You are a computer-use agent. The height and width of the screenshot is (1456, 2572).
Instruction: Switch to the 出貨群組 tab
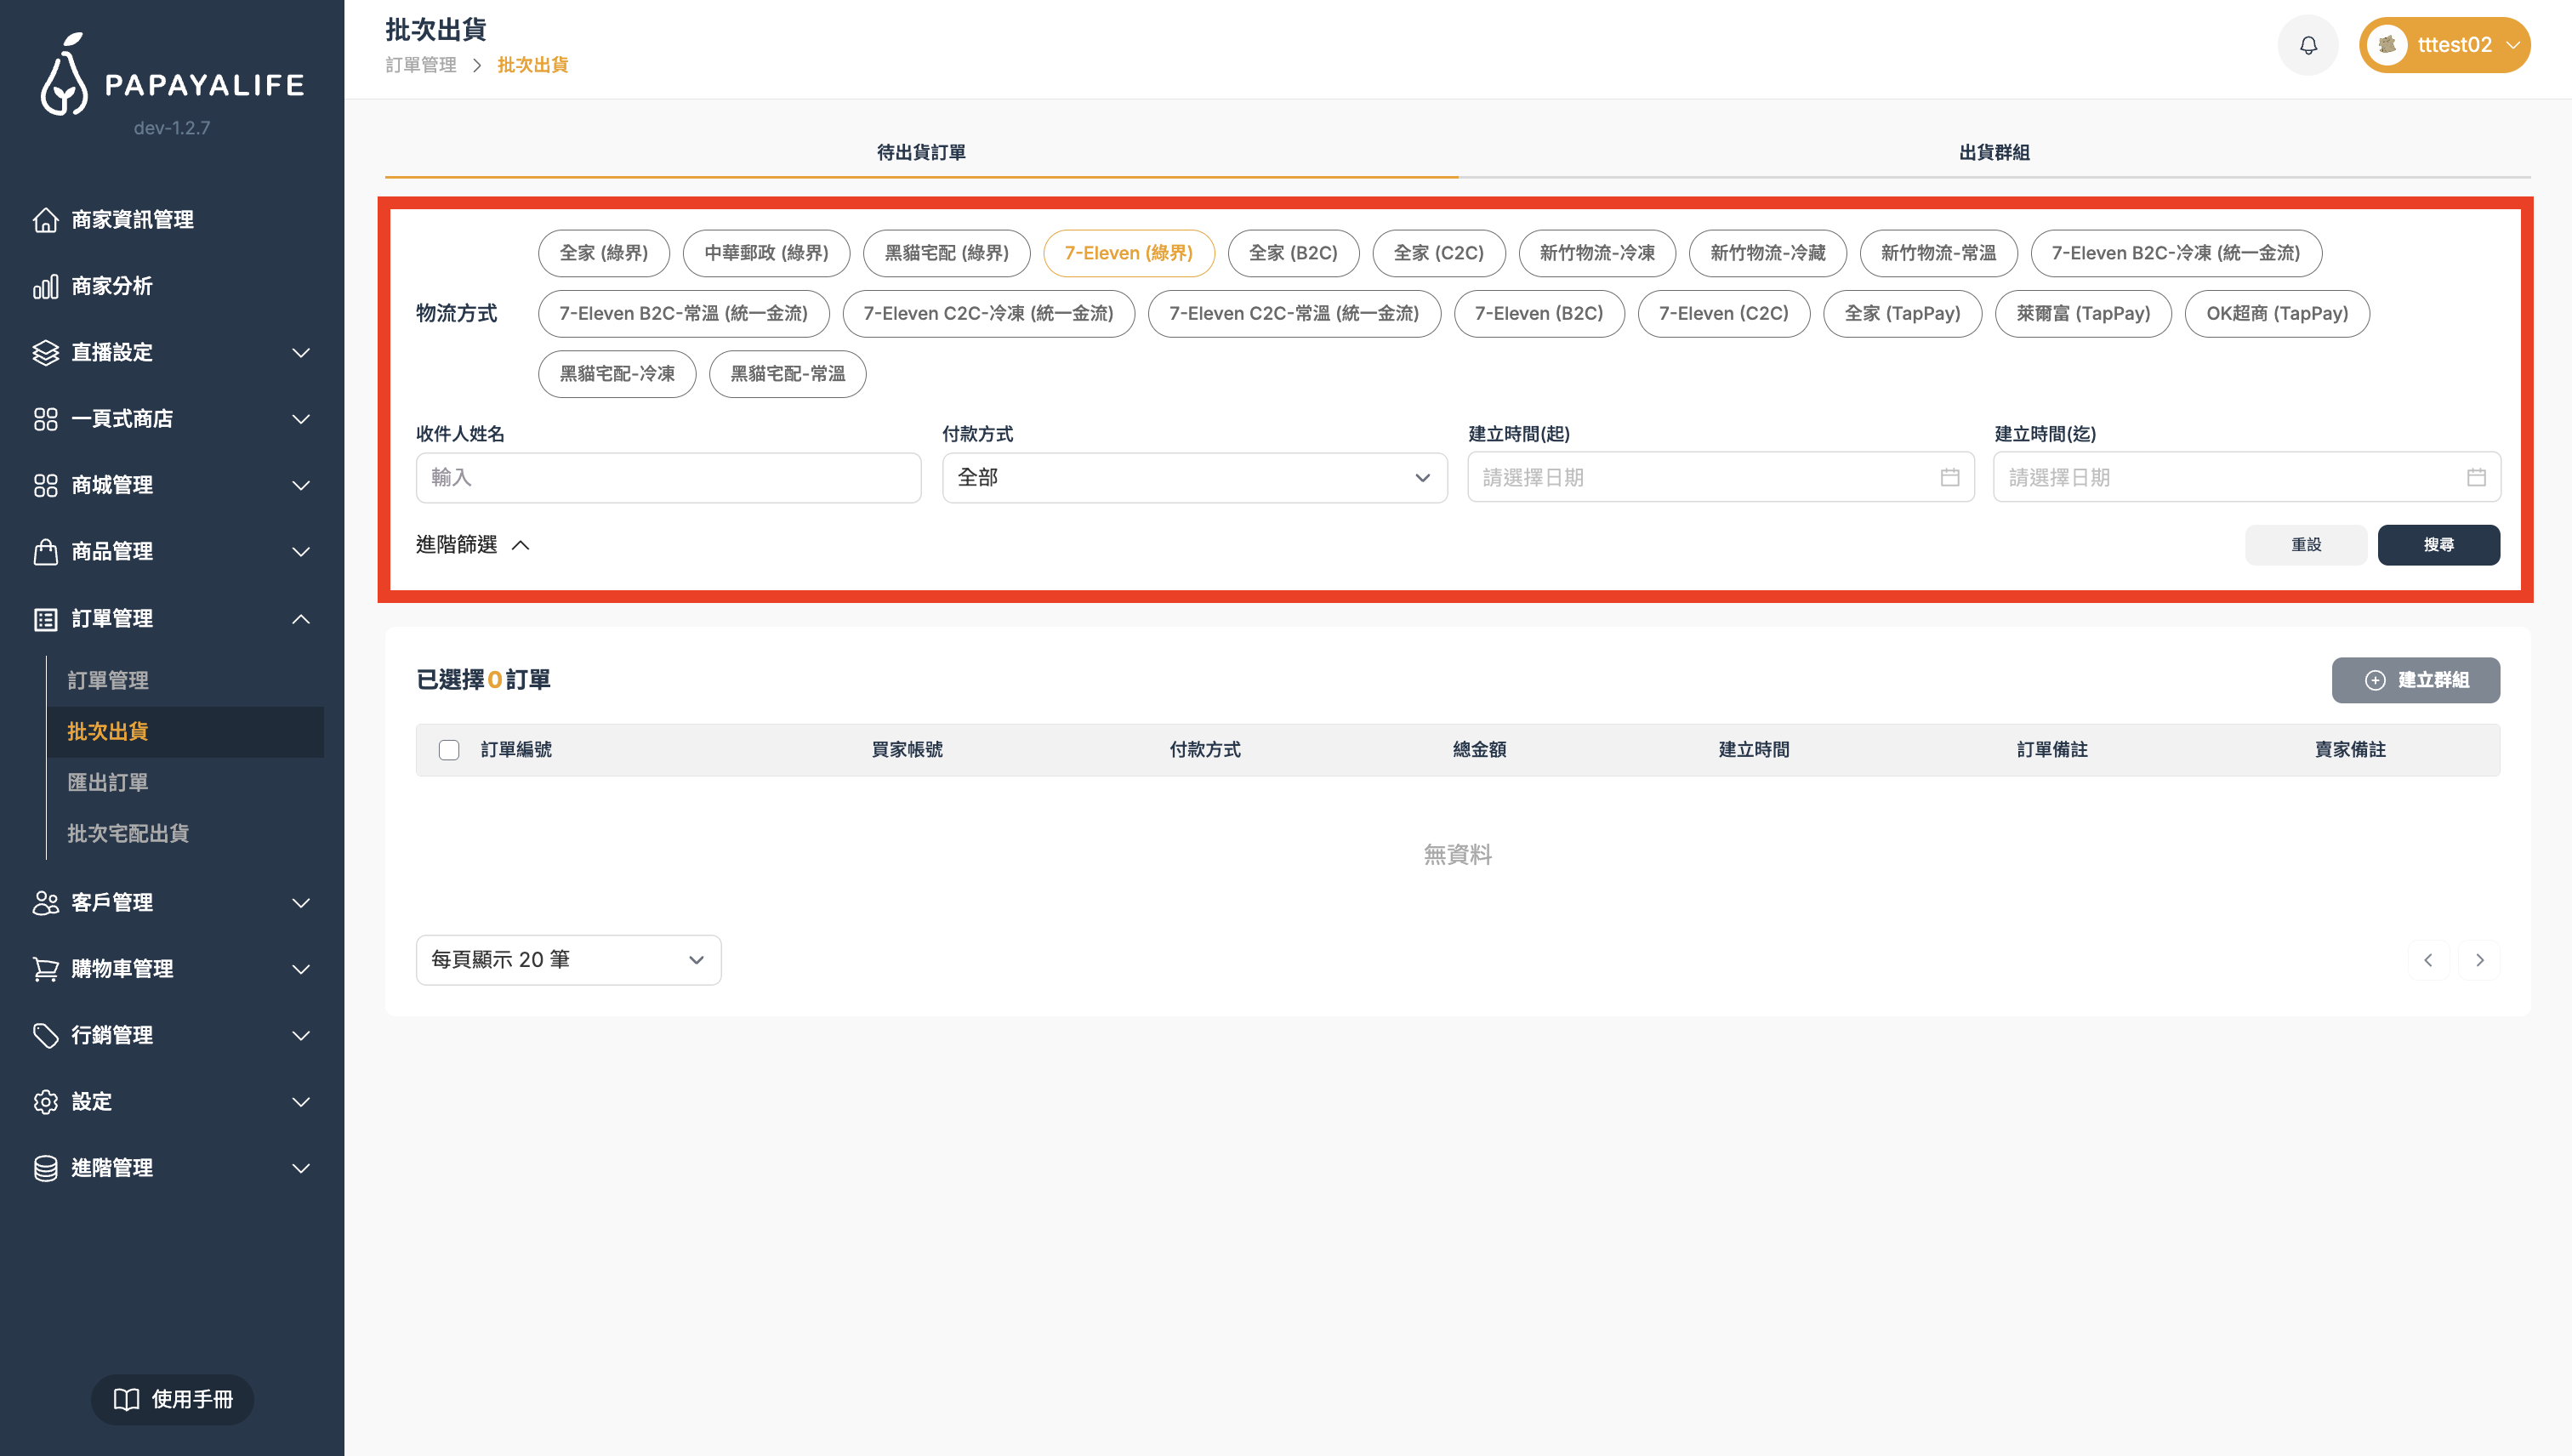[x=1993, y=152]
